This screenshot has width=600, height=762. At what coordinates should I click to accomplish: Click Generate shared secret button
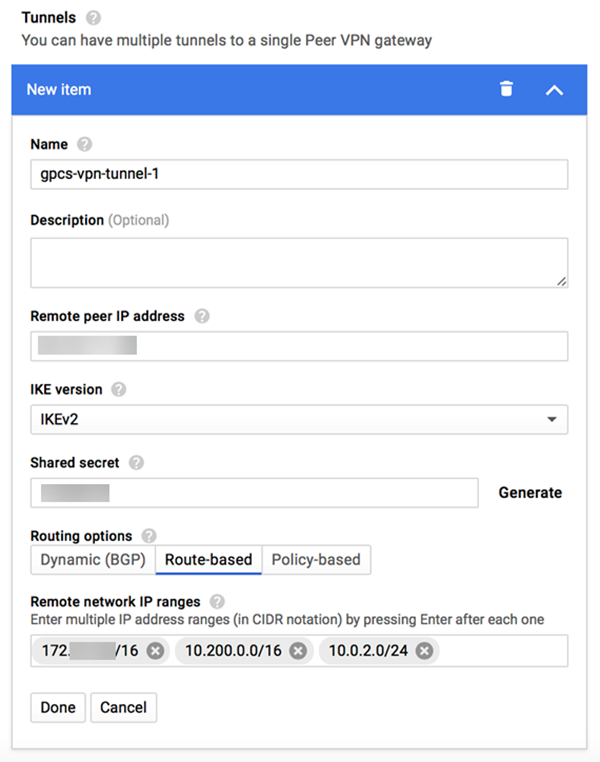point(530,493)
